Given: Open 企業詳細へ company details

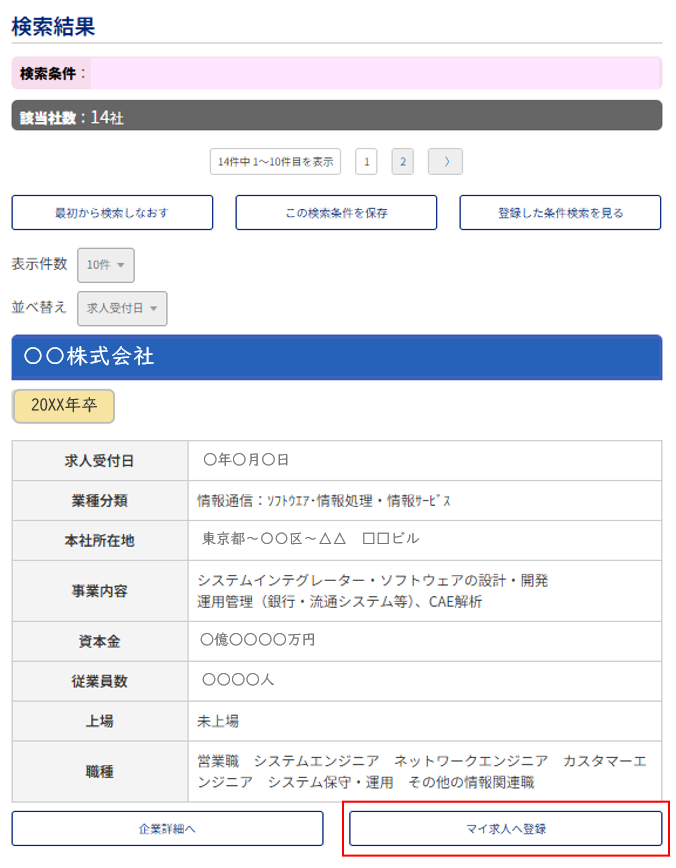Looking at the screenshot, I should click(x=167, y=829).
